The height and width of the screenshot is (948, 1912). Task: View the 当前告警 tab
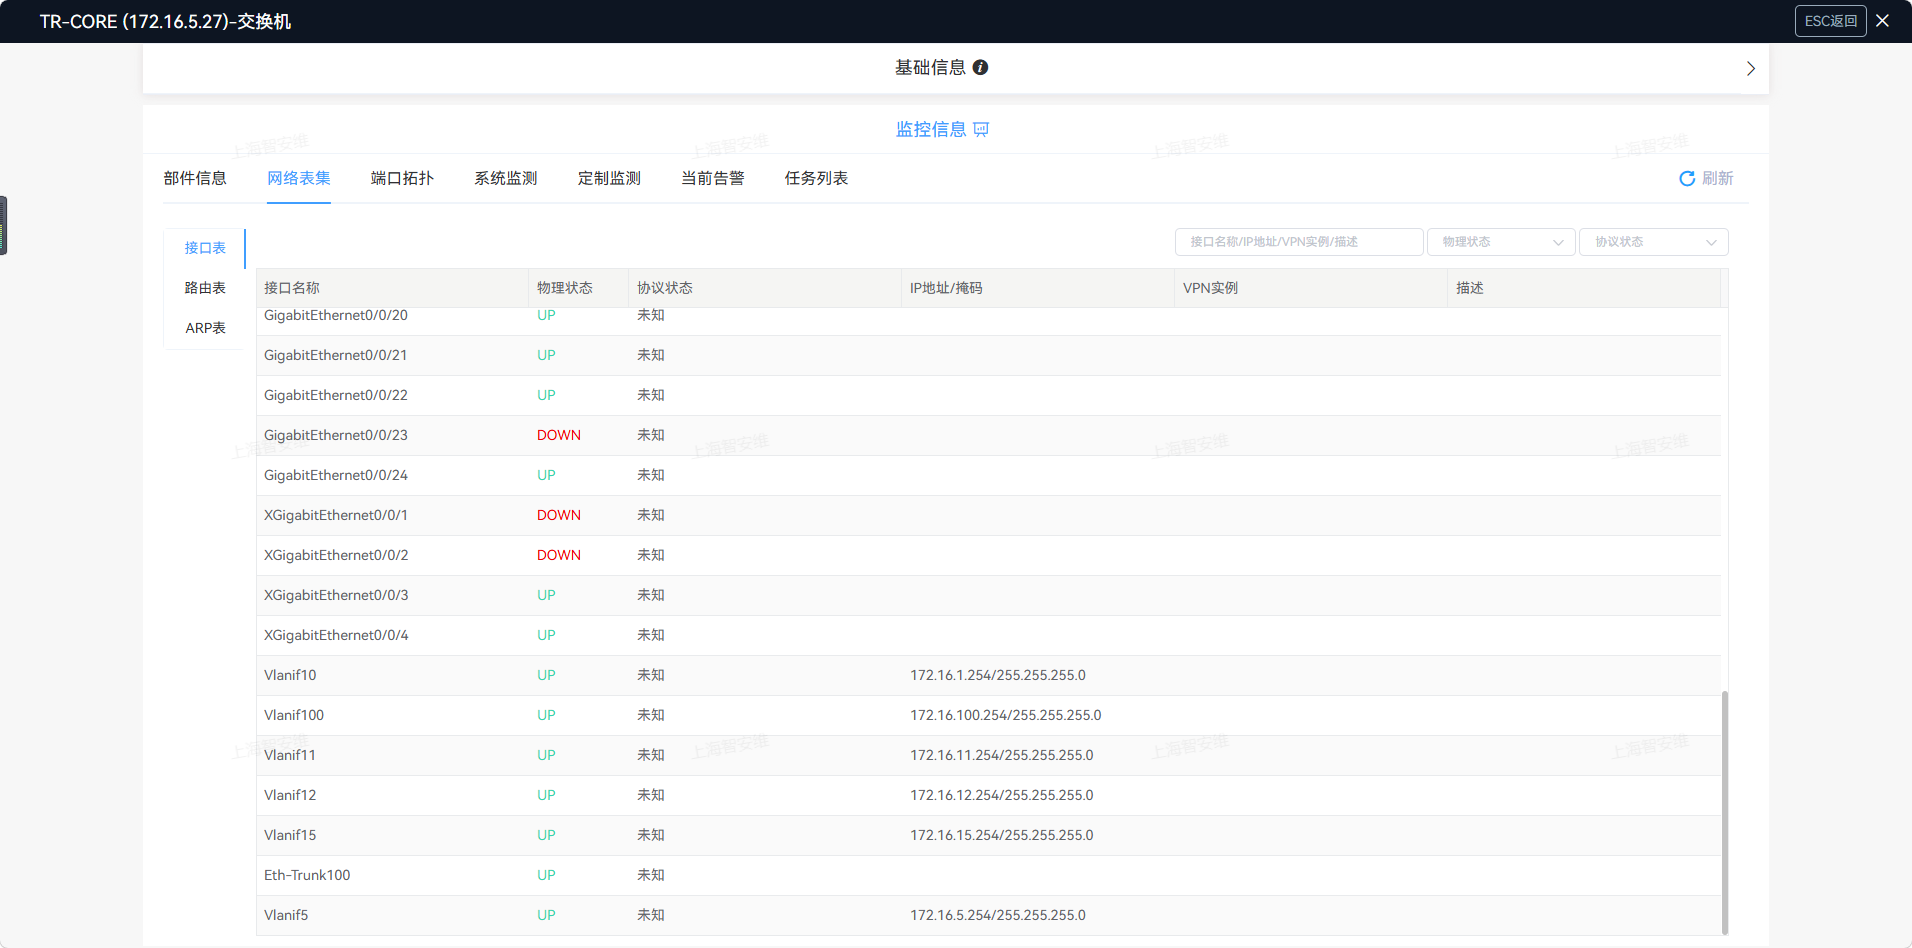tap(713, 178)
